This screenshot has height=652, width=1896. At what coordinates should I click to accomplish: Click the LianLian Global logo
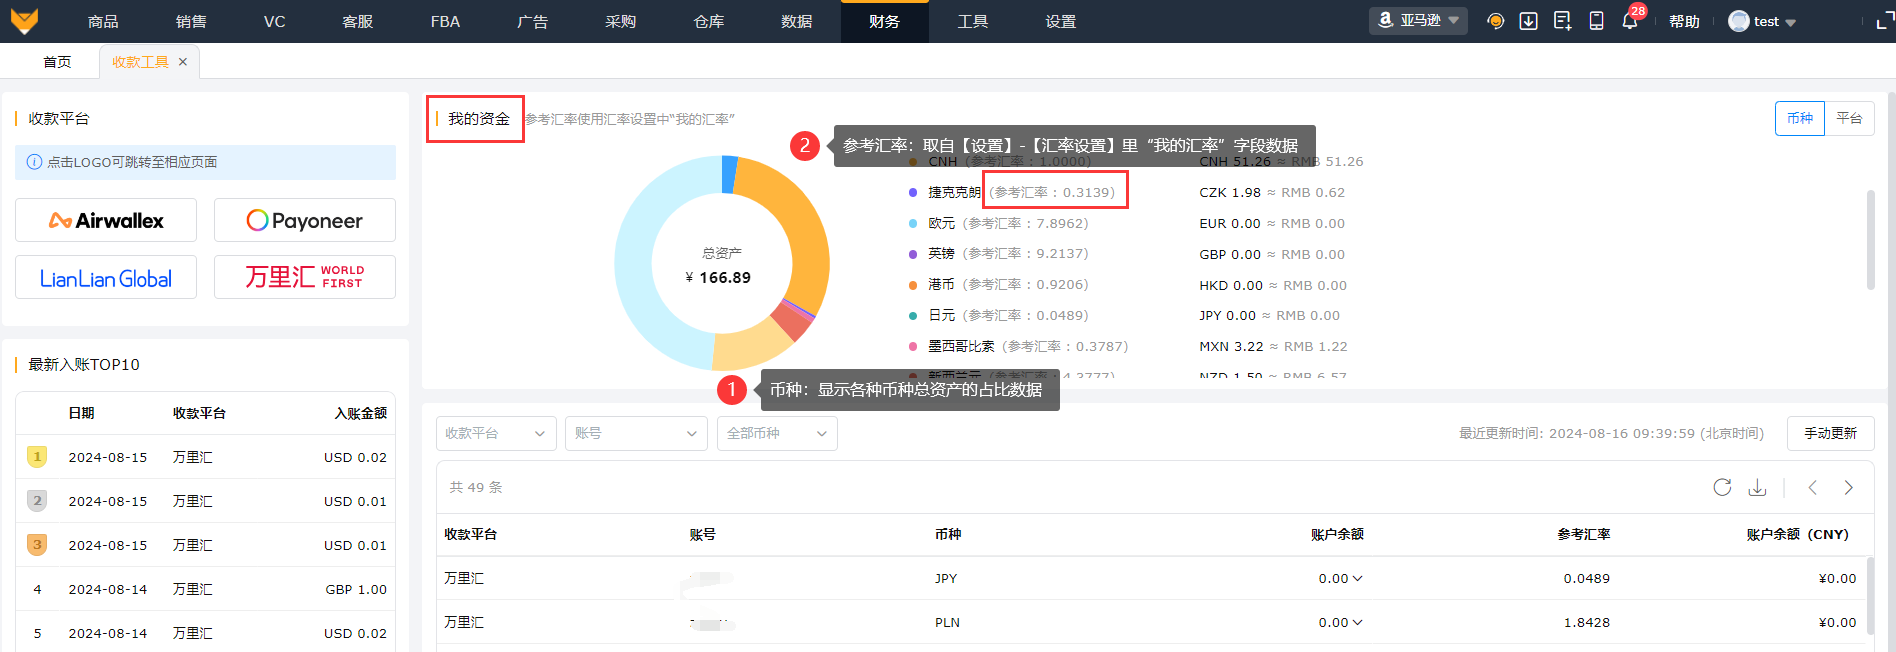pos(106,277)
